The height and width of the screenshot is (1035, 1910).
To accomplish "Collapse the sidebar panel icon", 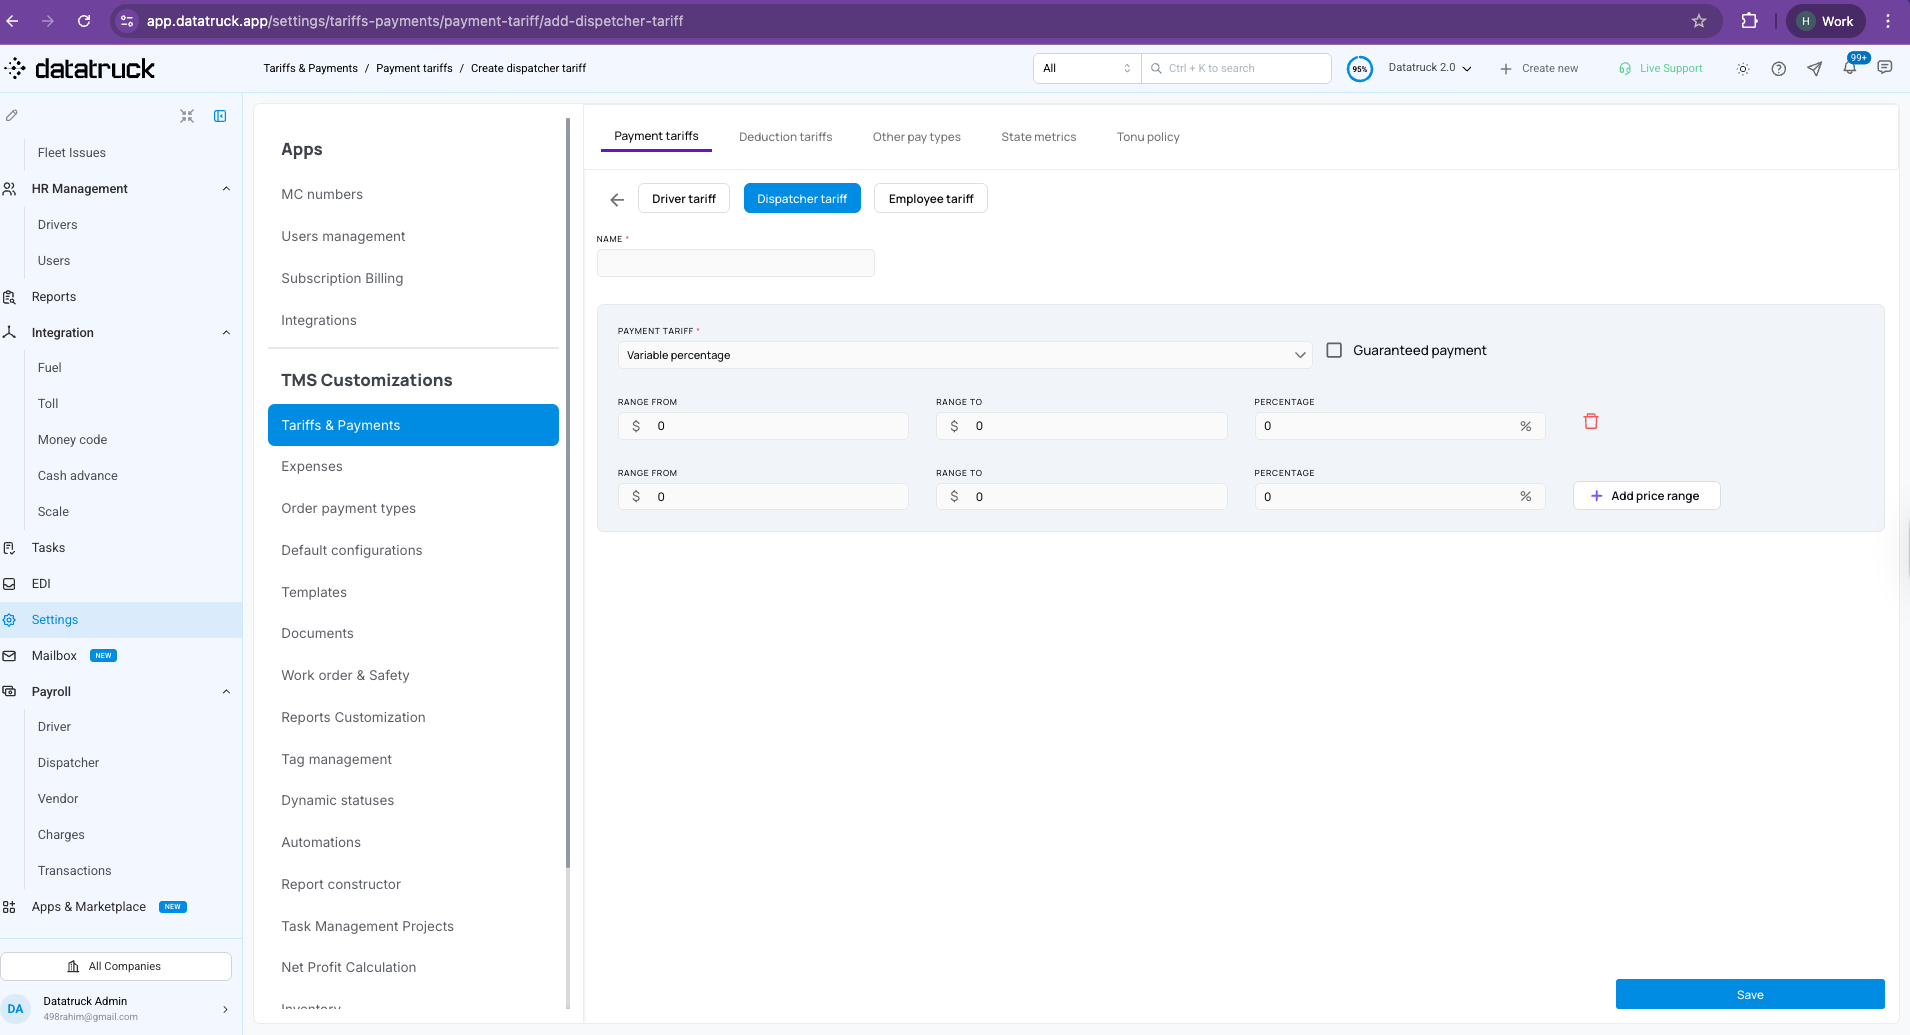I will (220, 116).
